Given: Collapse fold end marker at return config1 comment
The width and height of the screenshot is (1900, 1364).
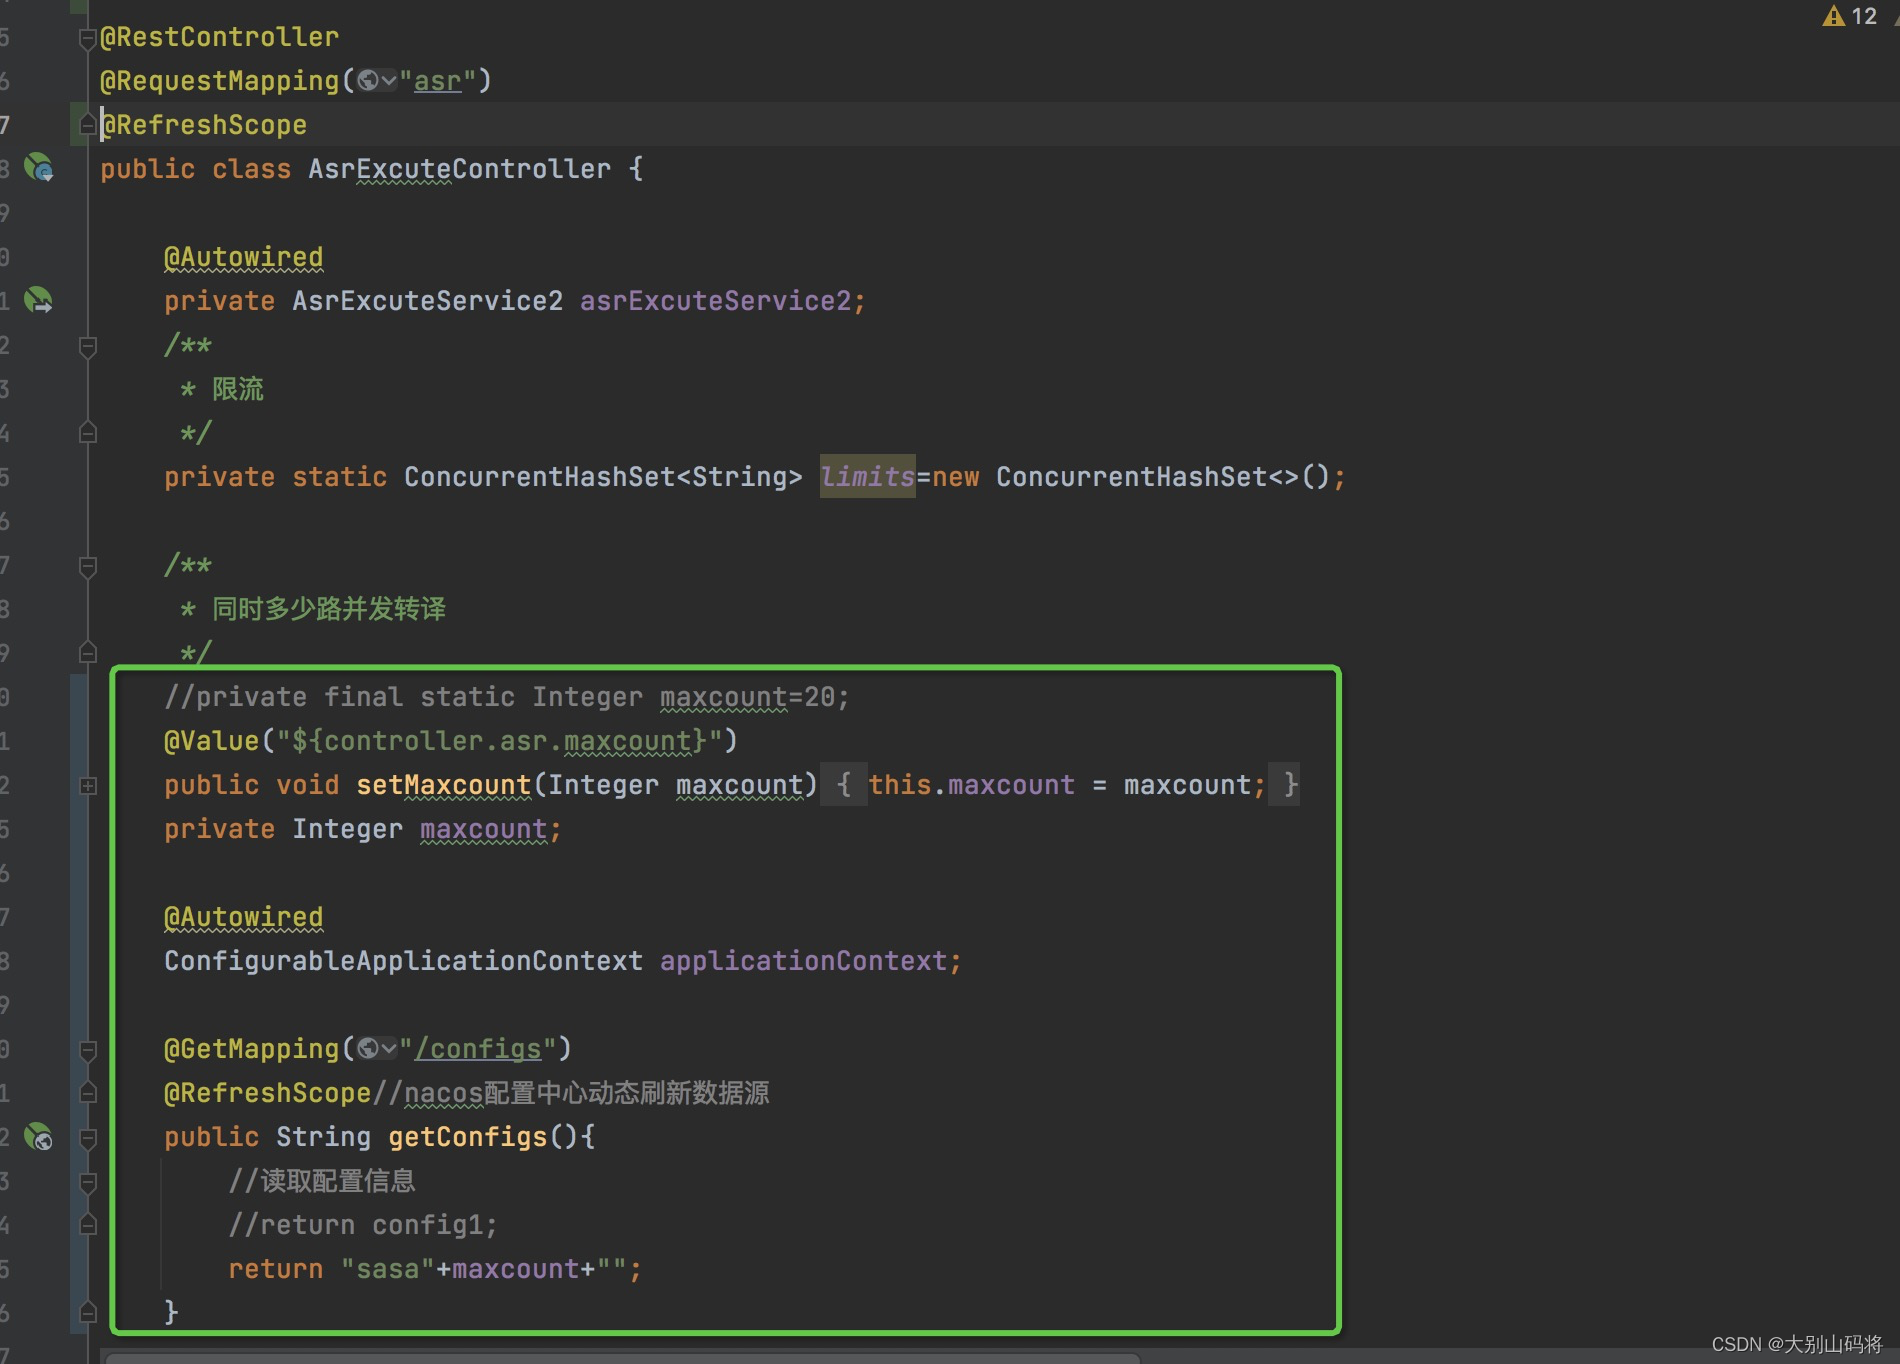Looking at the screenshot, I should (87, 1225).
